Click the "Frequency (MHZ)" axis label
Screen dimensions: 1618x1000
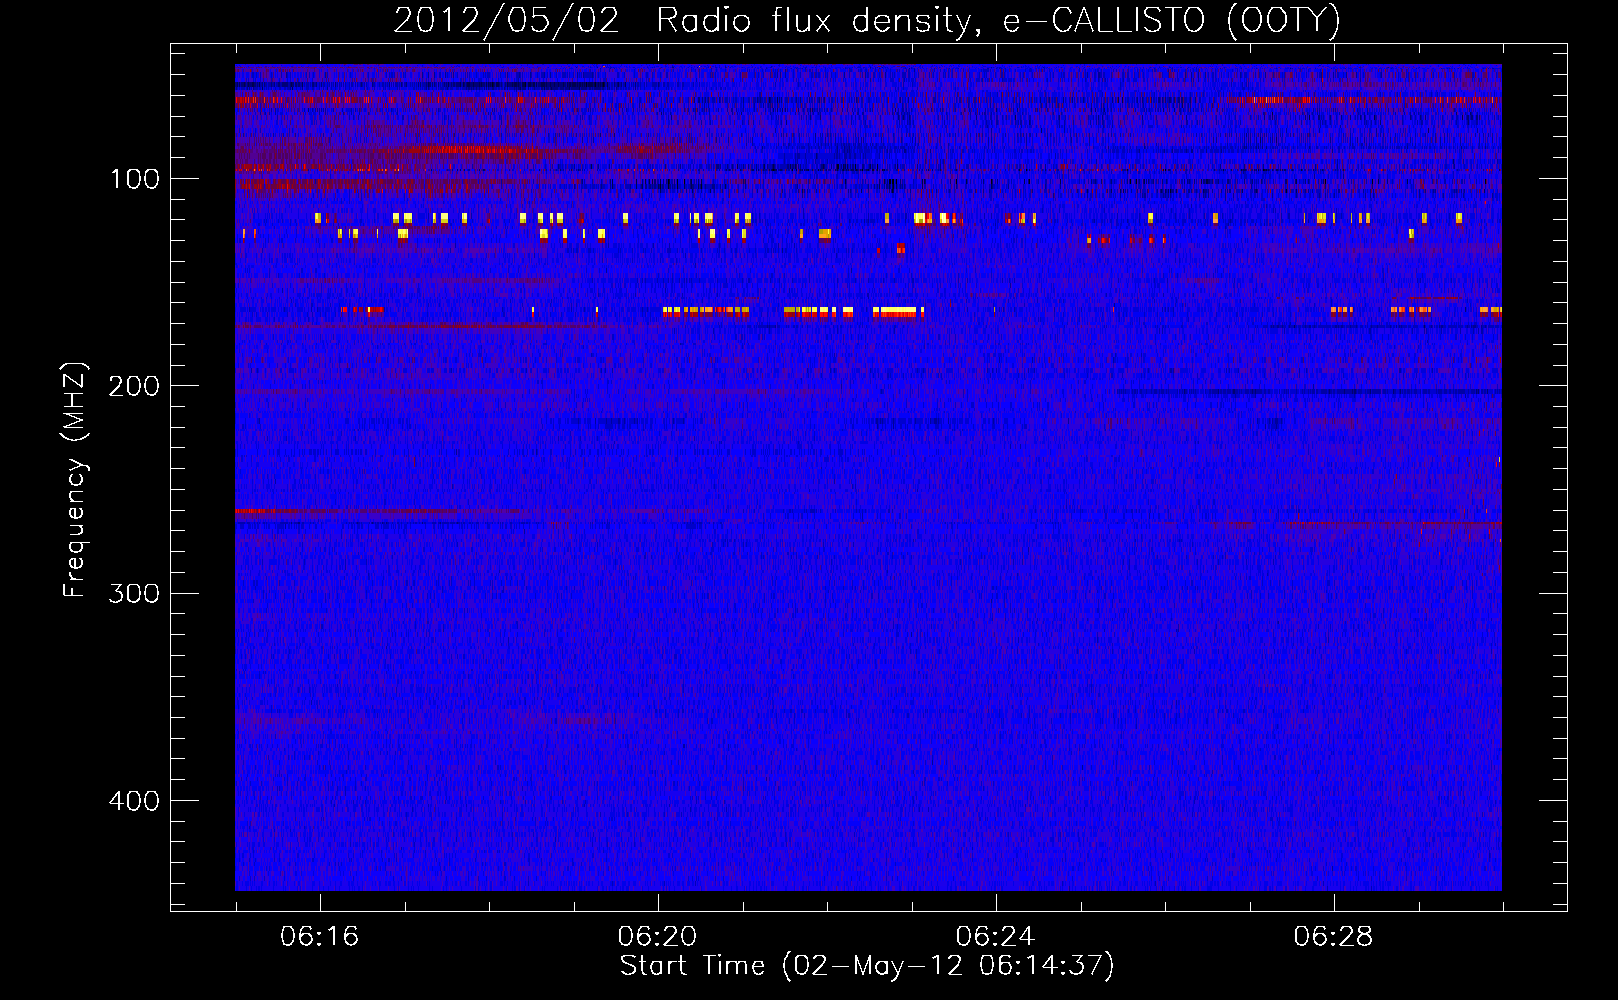point(75,480)
